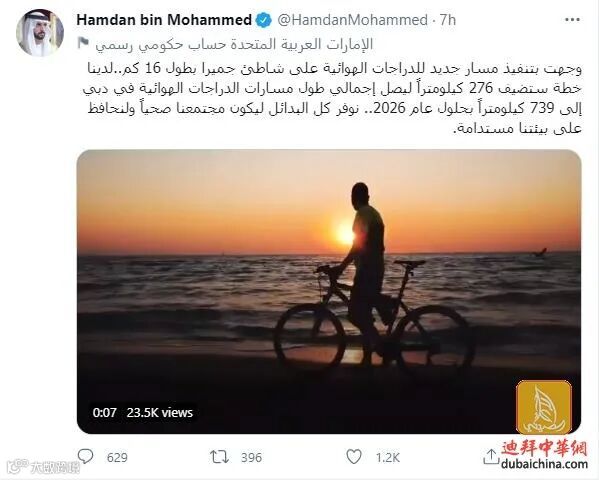This screenshot has height=480, width=599.
Task: Open the three-dot more options menu
Action: click(x=572, y=20)
